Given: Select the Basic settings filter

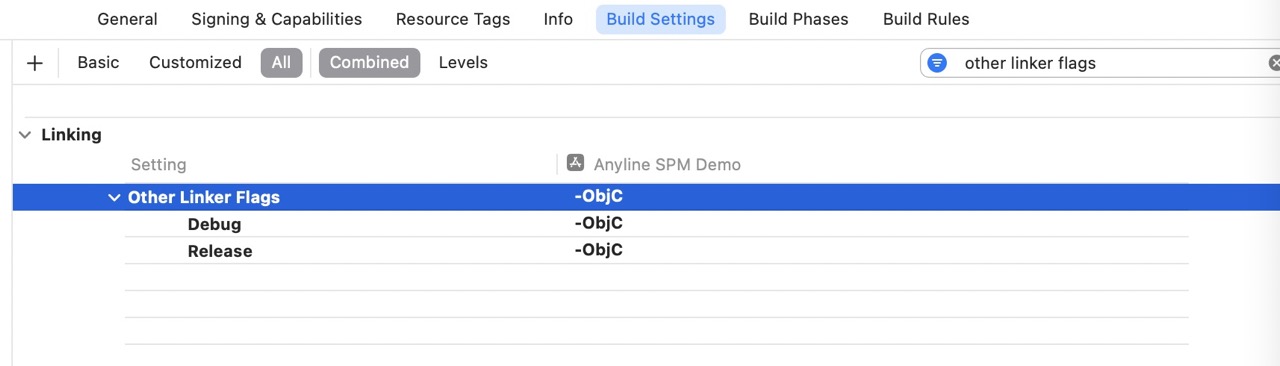Looking at the screenshot, I should tap(98, 63).
